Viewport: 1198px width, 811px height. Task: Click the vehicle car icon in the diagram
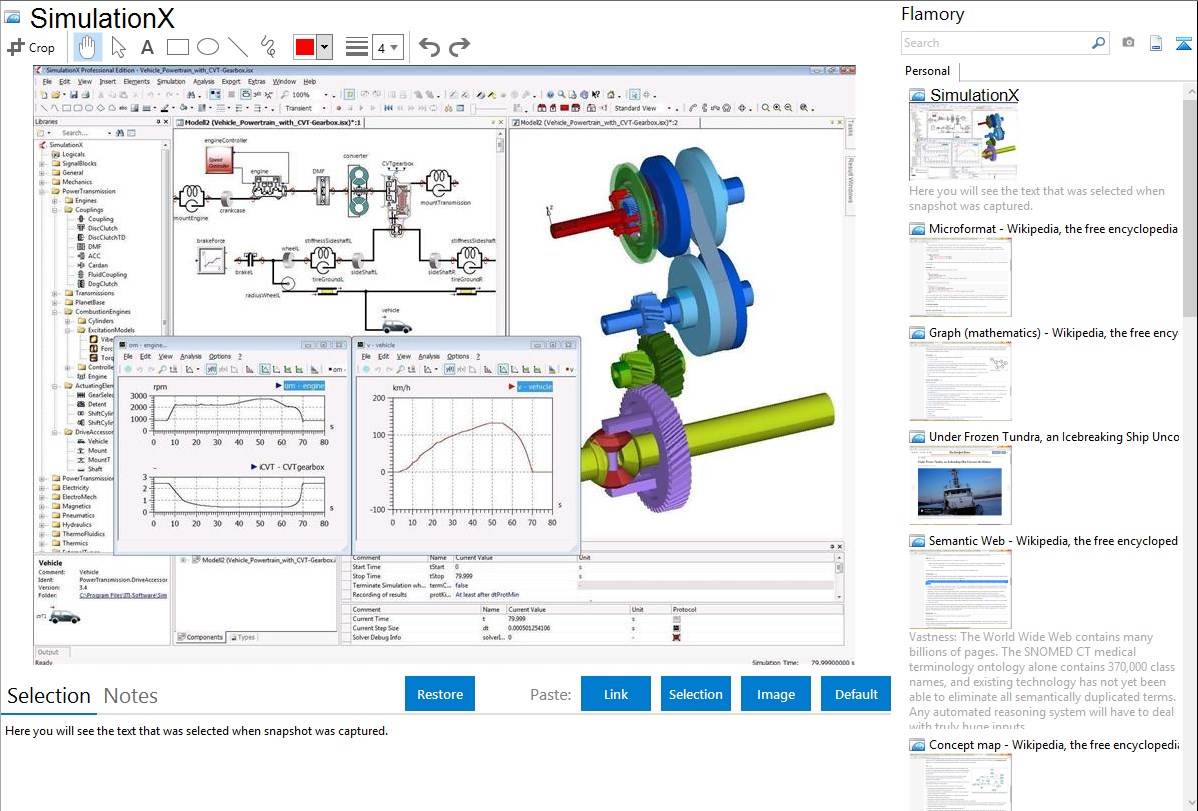coord(396,326)
